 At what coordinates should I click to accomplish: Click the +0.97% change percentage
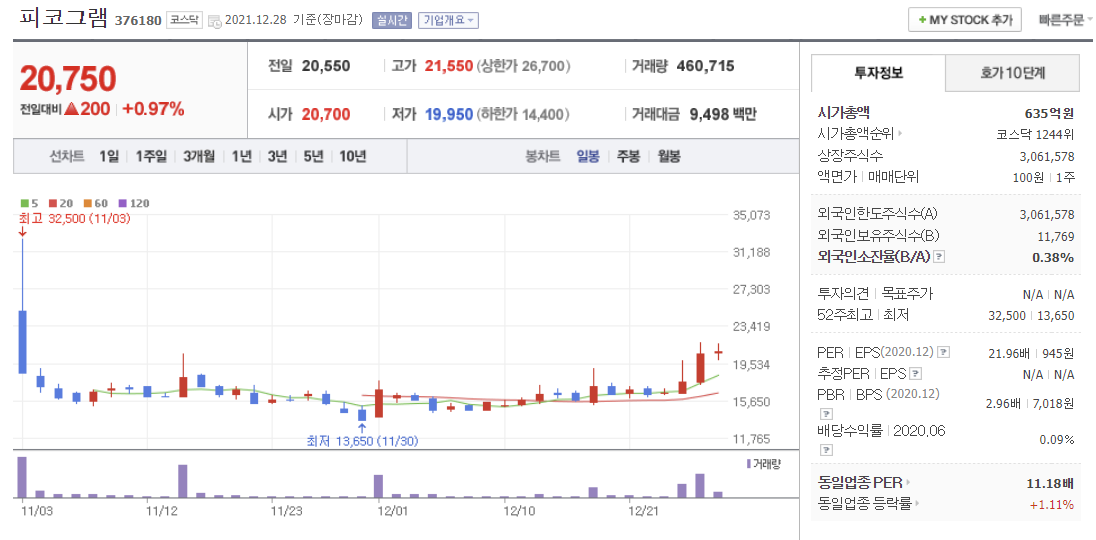click(153, 109)
